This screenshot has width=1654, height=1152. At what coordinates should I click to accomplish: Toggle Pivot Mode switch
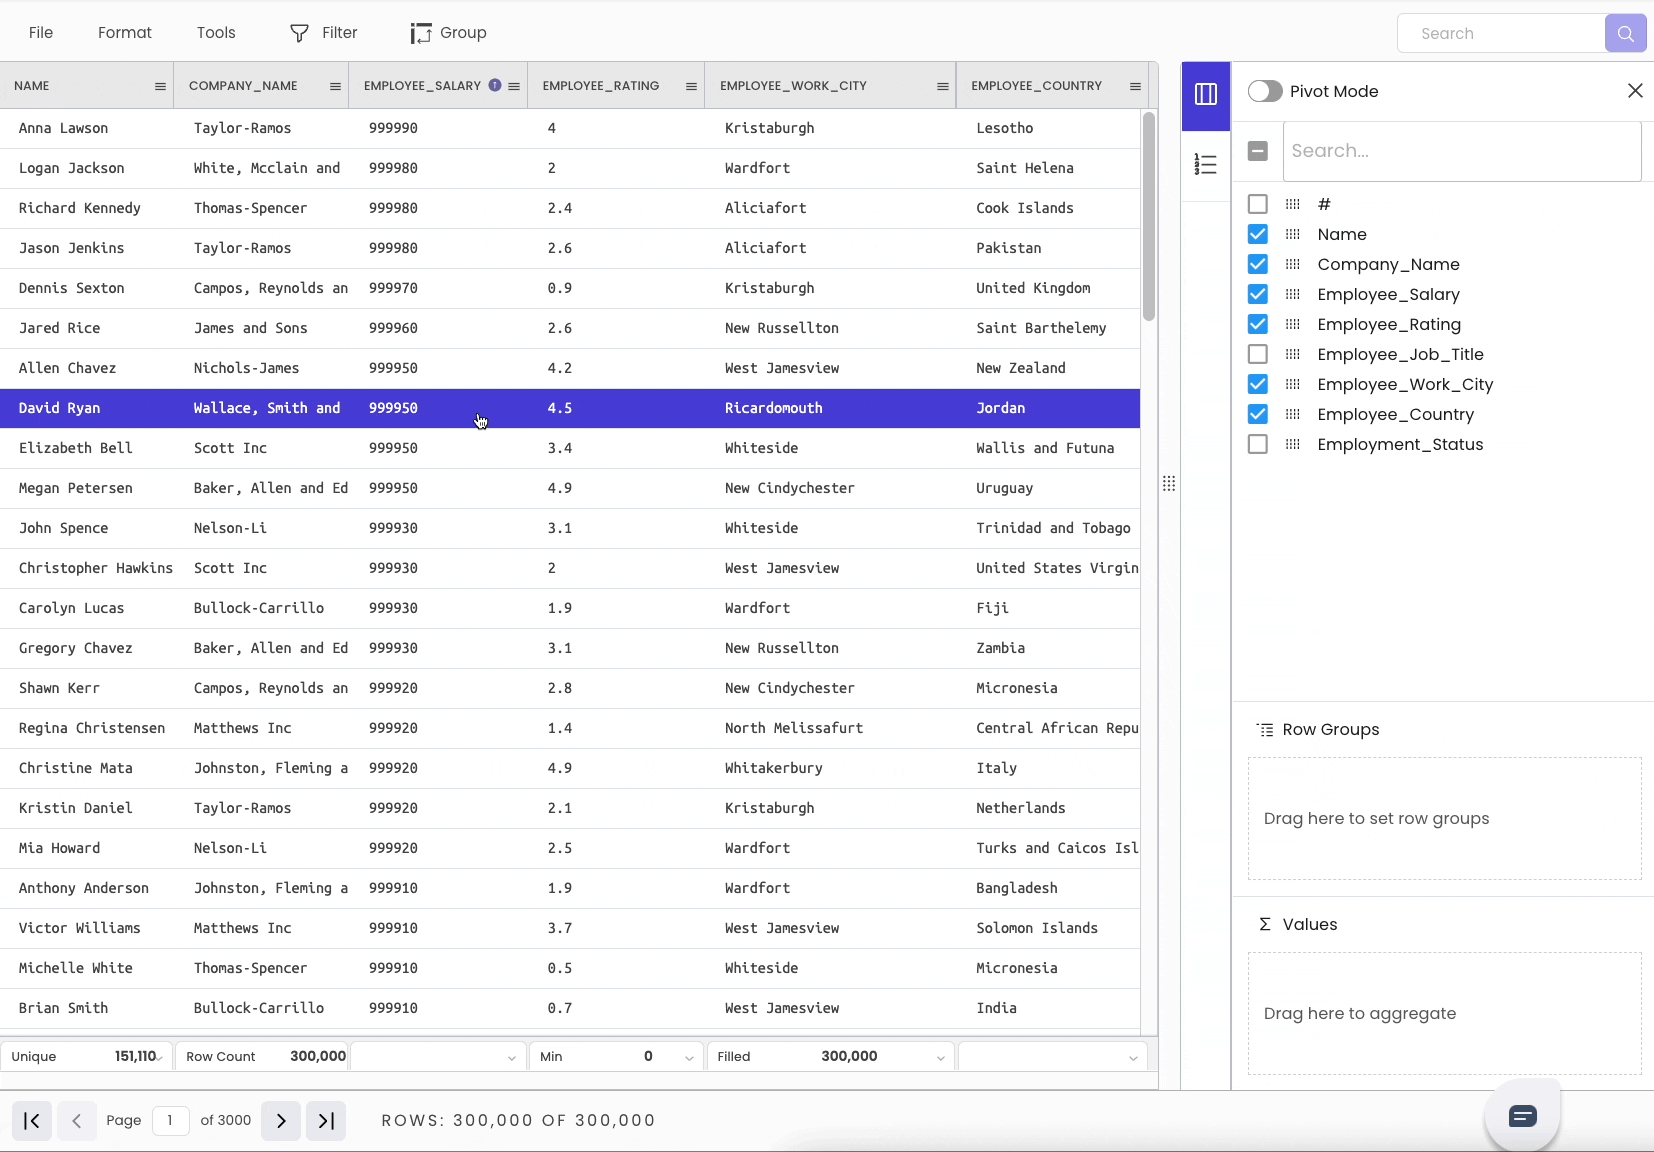(1265, 91)
